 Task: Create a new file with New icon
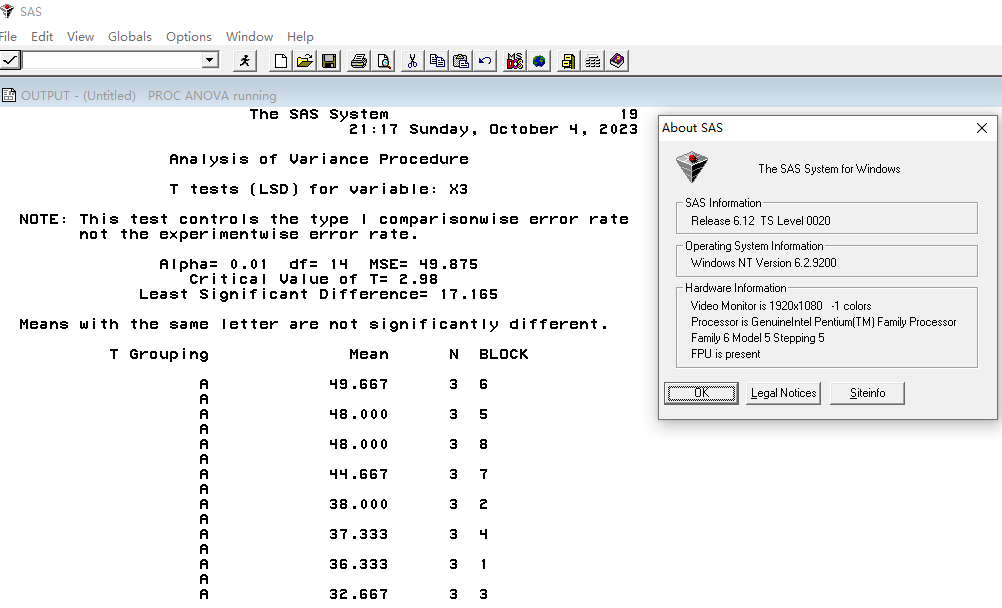pos(281,61)
